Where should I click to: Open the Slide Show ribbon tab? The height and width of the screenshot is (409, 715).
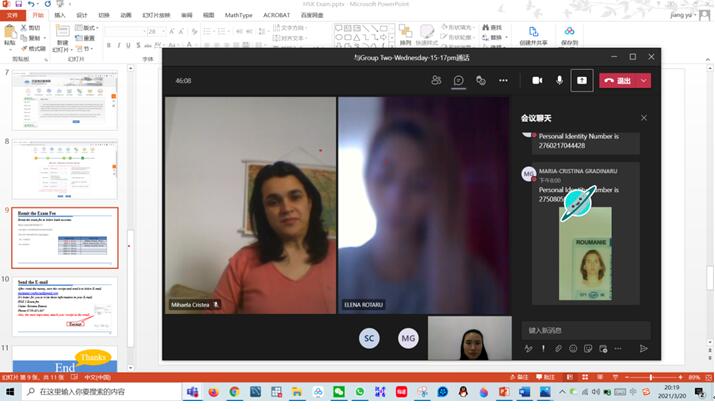(x=156, y=15)
